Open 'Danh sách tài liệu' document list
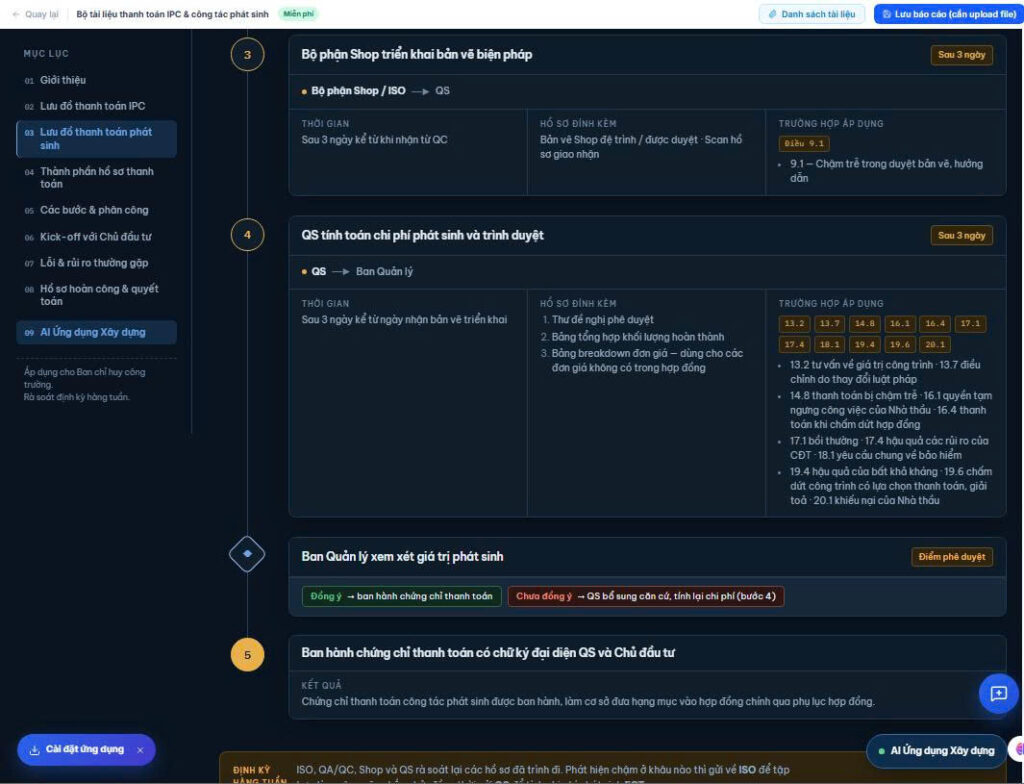 (812, 14)
